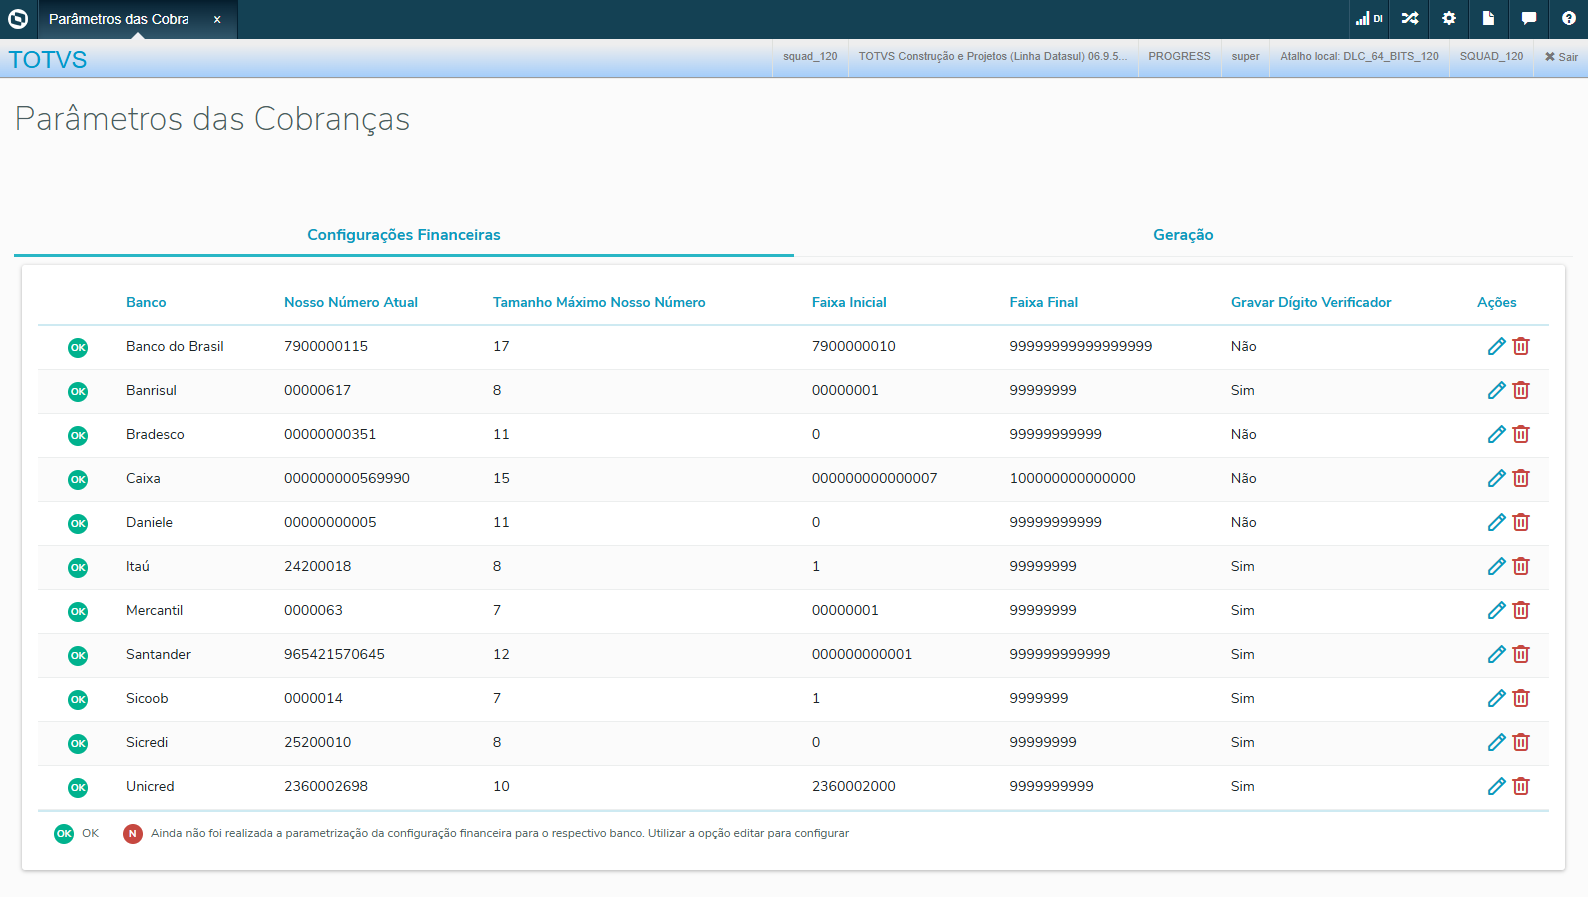This screenshot has width=1588, height=897.
Task: Click the Faixa Inicial column header
Action: 849,302
